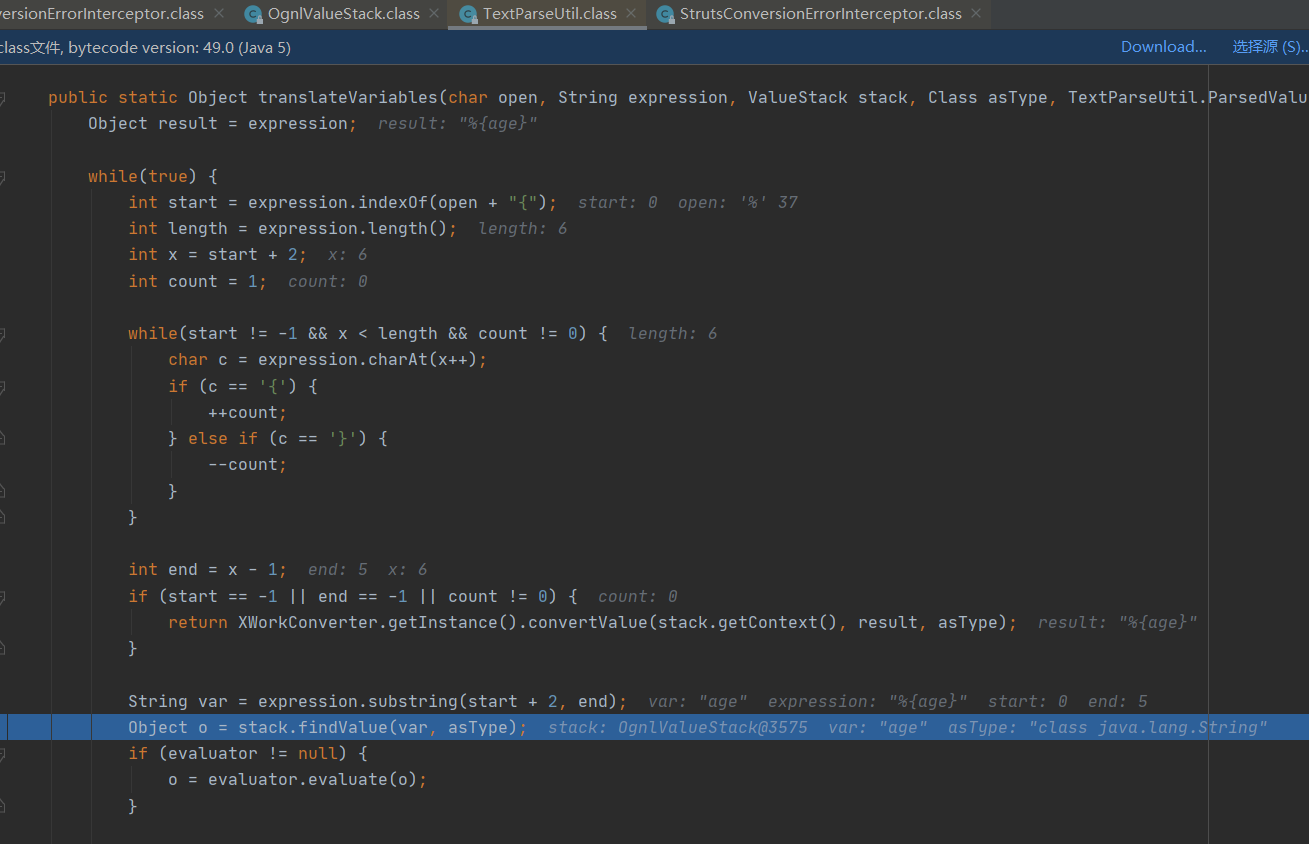Click the result: "%{age}" hint after expression;
Viewport: 1309px width, 844px height.
(458, 123)
